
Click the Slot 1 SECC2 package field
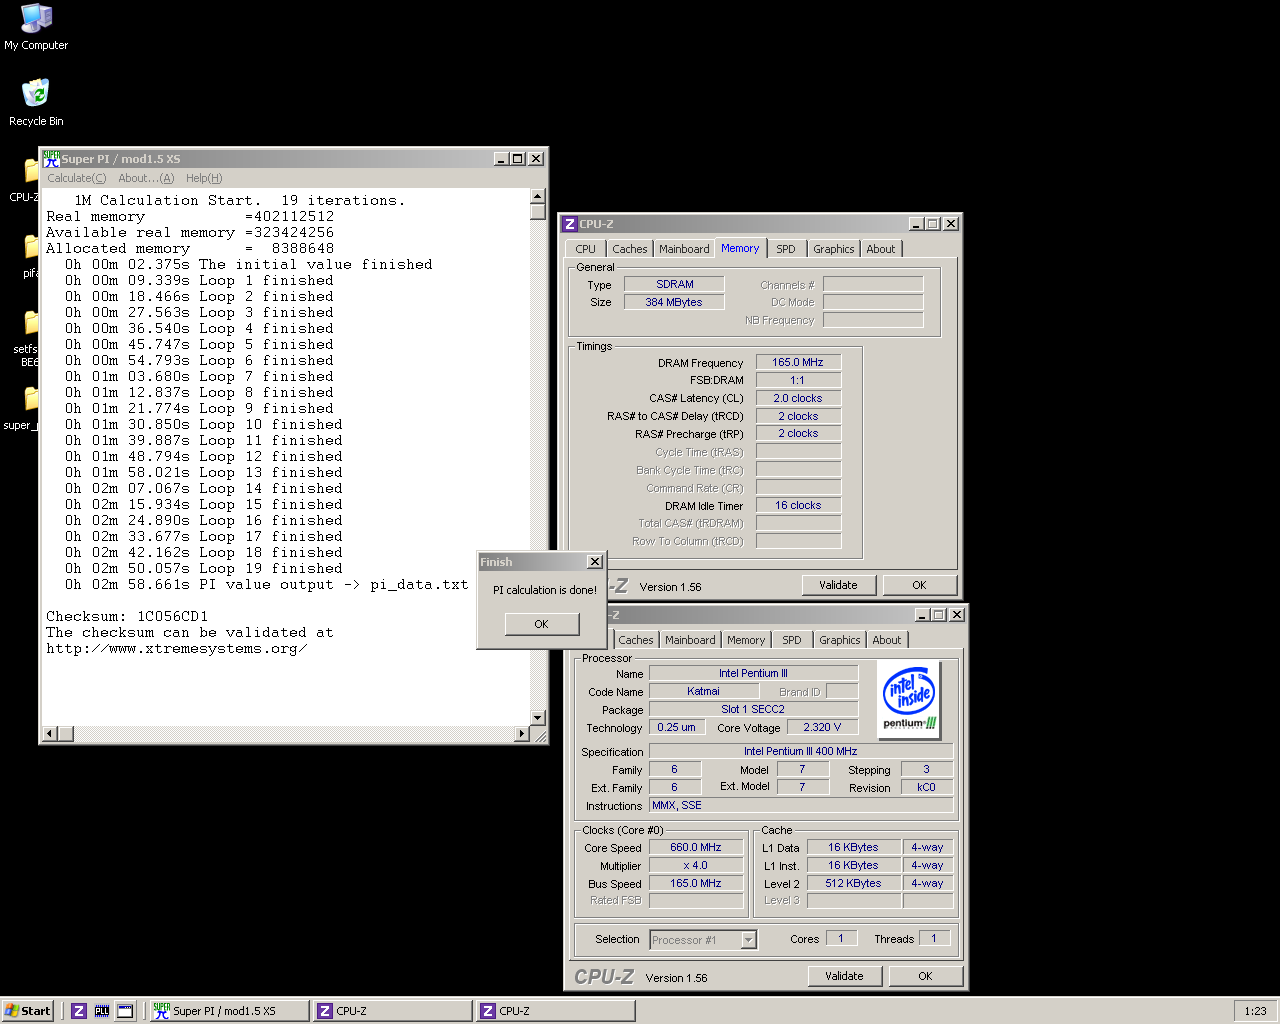pyautogui.click(x=753, y=709)
